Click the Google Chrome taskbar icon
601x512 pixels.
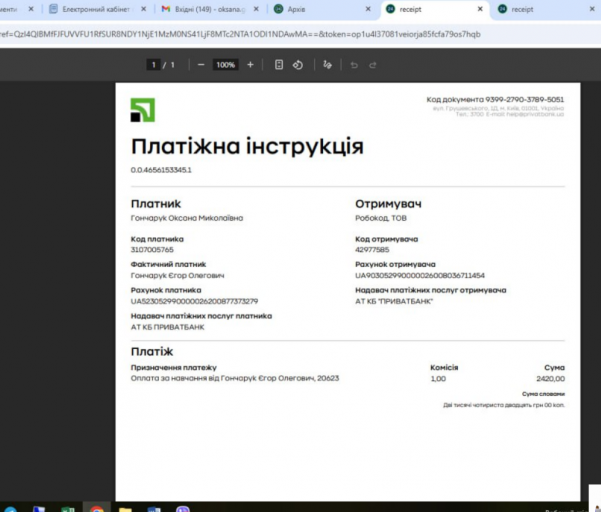[97, 508]
